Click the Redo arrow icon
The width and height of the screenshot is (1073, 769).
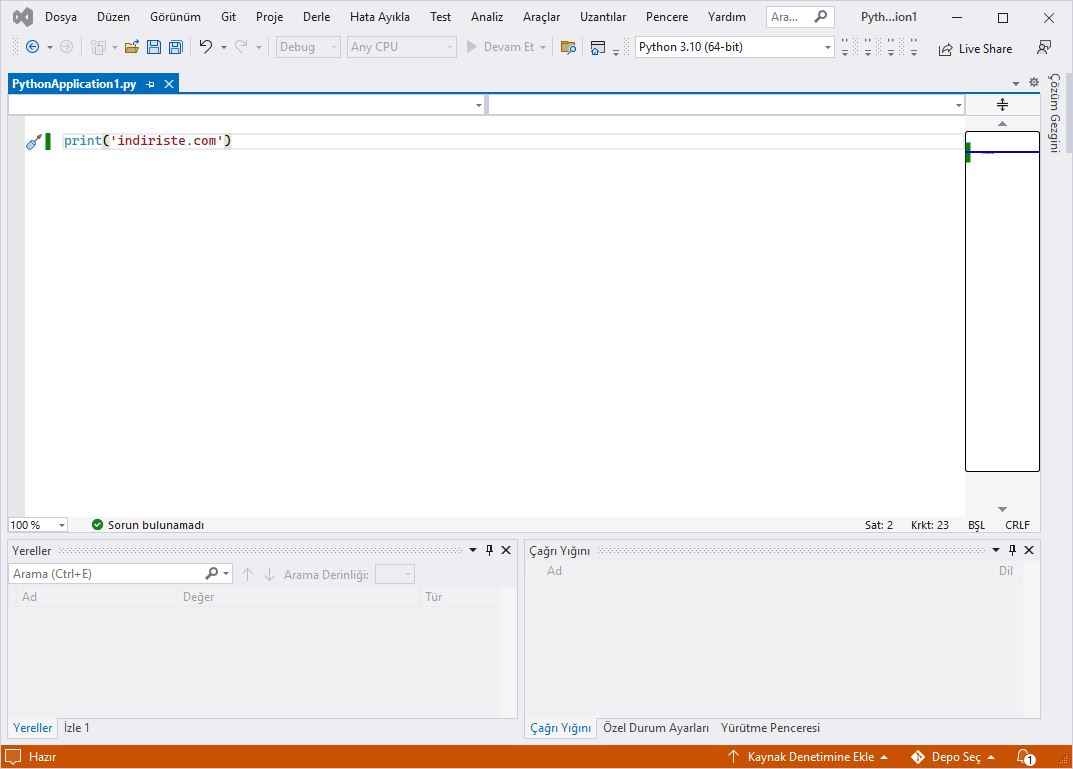[x=241, y=47]
